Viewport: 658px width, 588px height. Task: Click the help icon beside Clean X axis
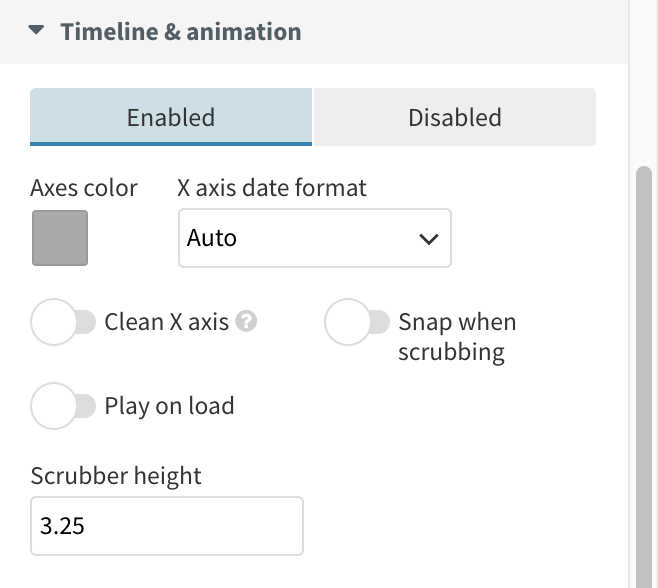coord(248,322)
